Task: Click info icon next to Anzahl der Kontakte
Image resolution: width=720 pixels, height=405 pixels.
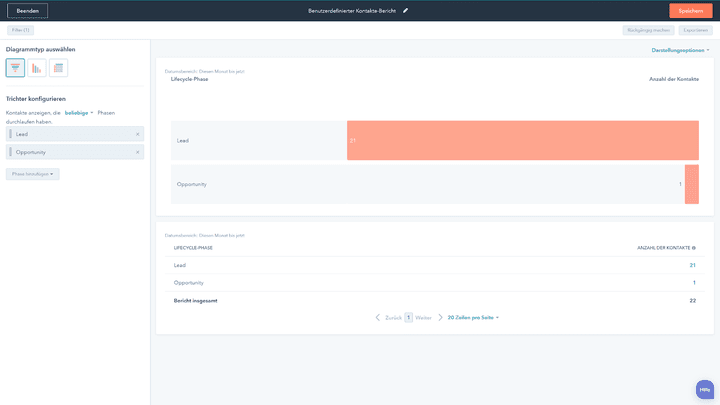Action: [x=695, y=247]
